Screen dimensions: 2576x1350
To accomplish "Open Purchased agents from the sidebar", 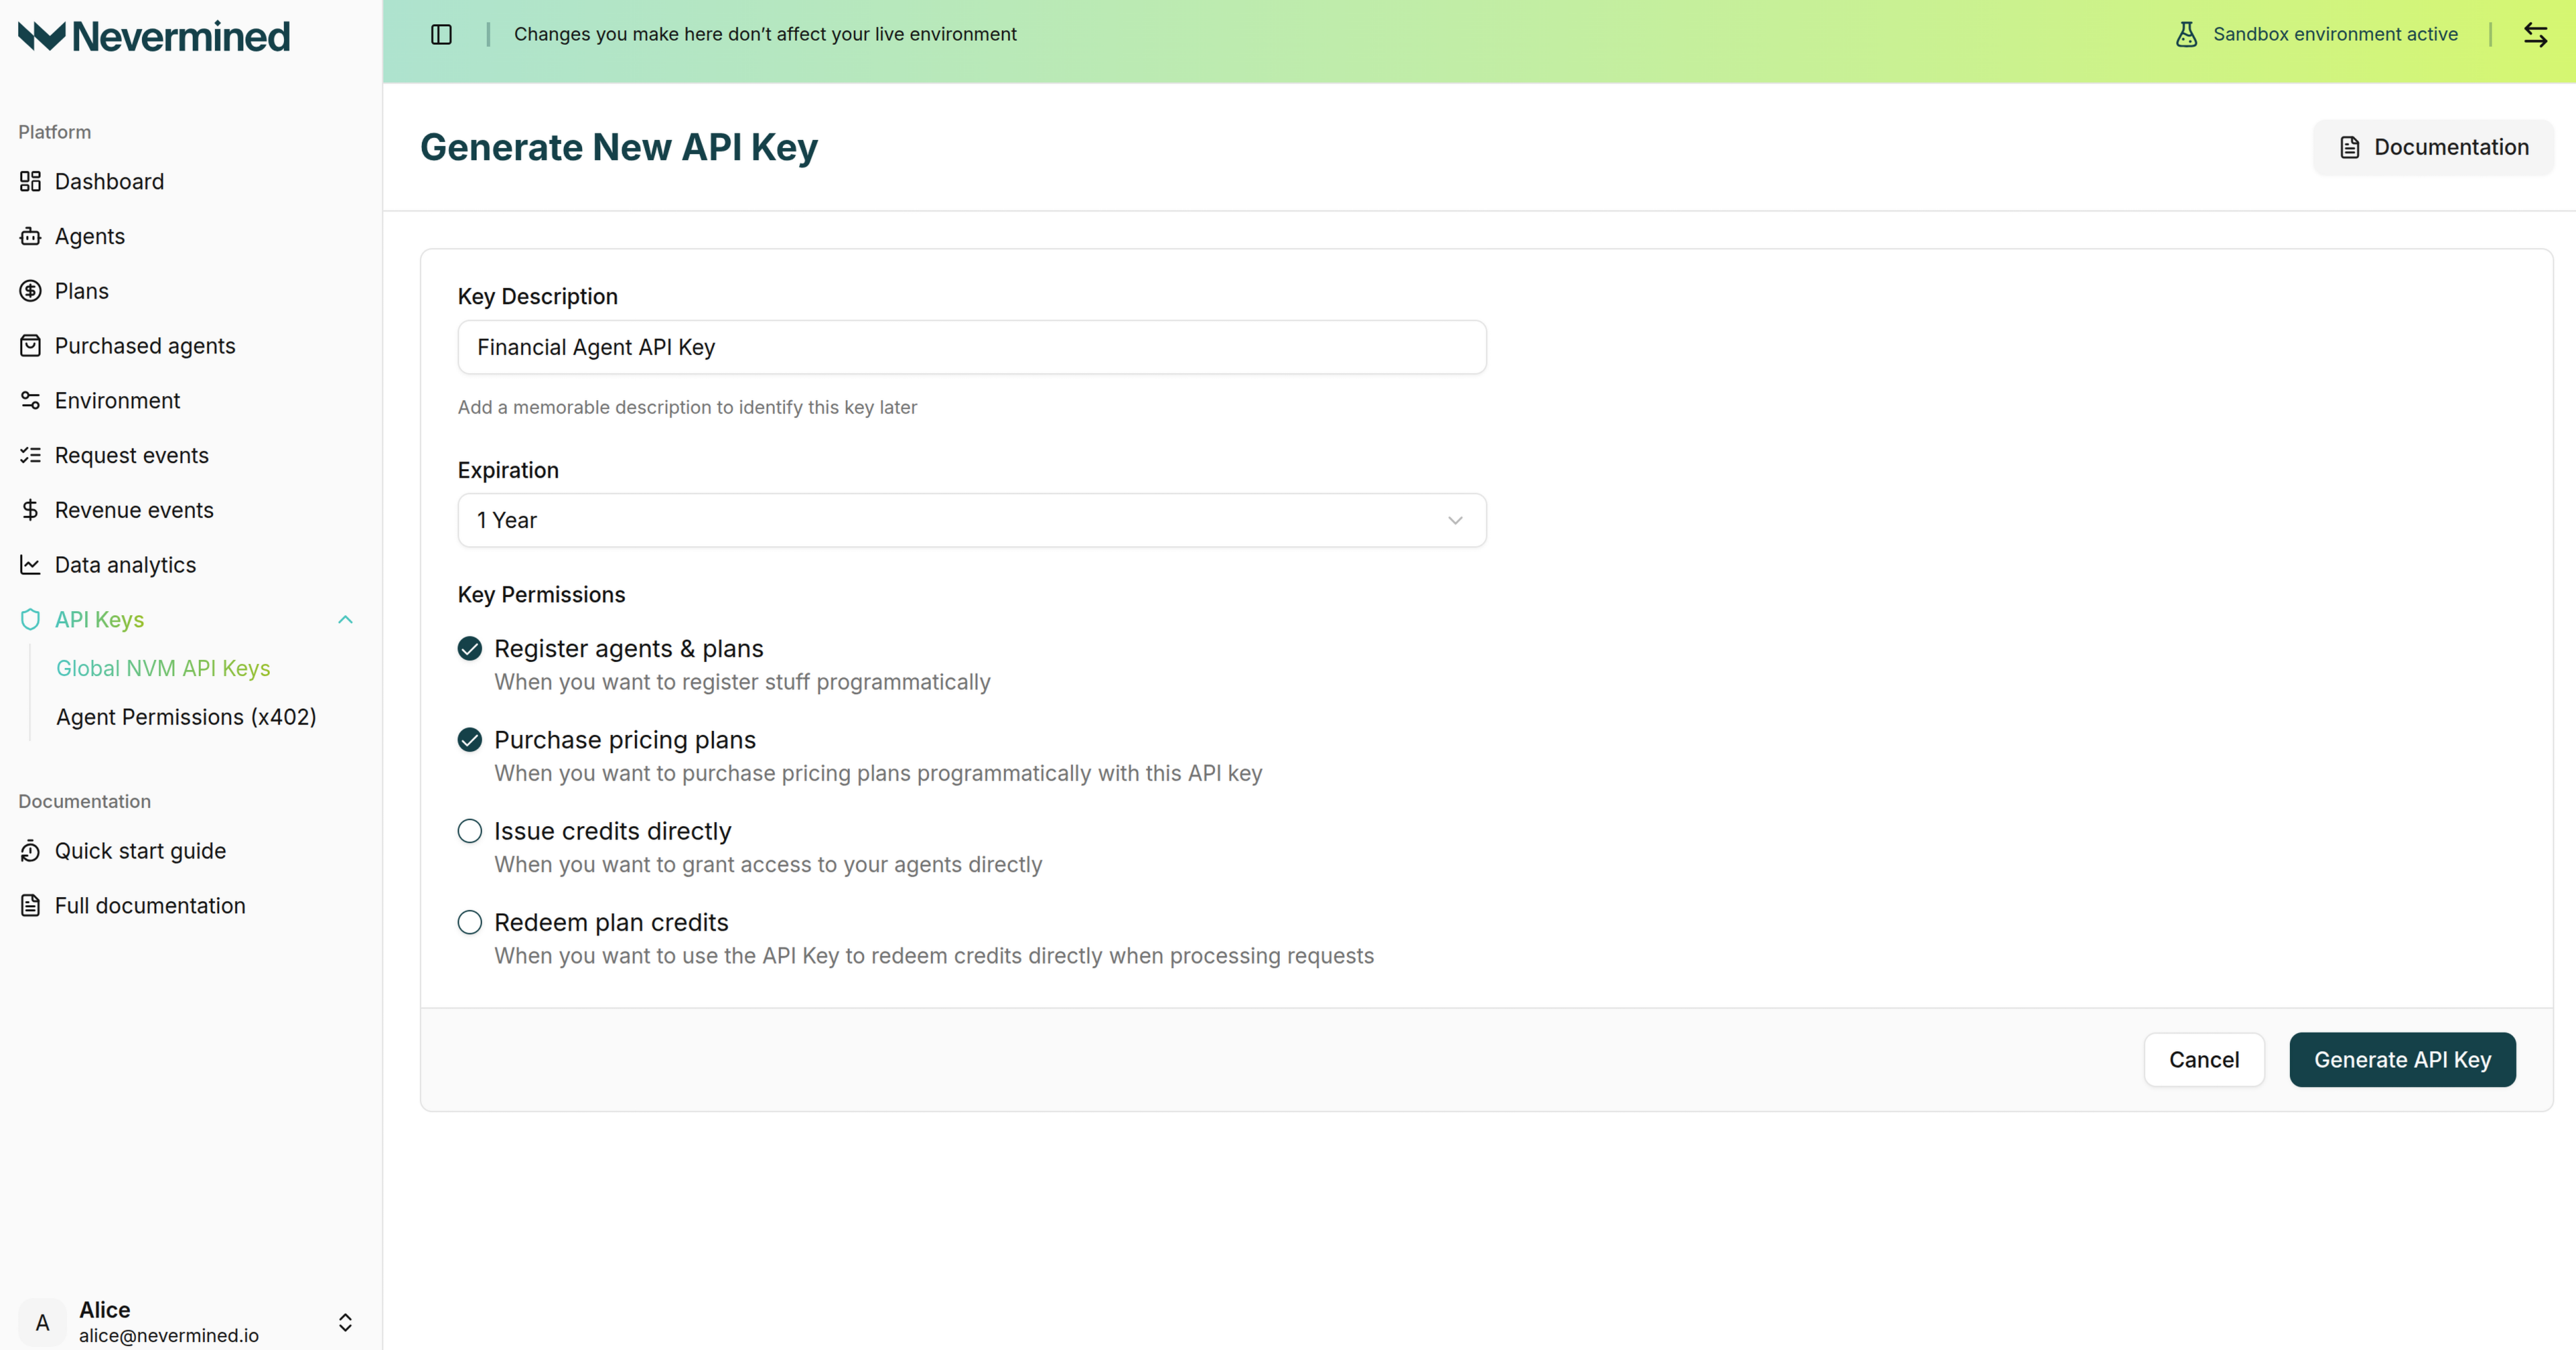I will pyautogui.click(x=144, y=345).
